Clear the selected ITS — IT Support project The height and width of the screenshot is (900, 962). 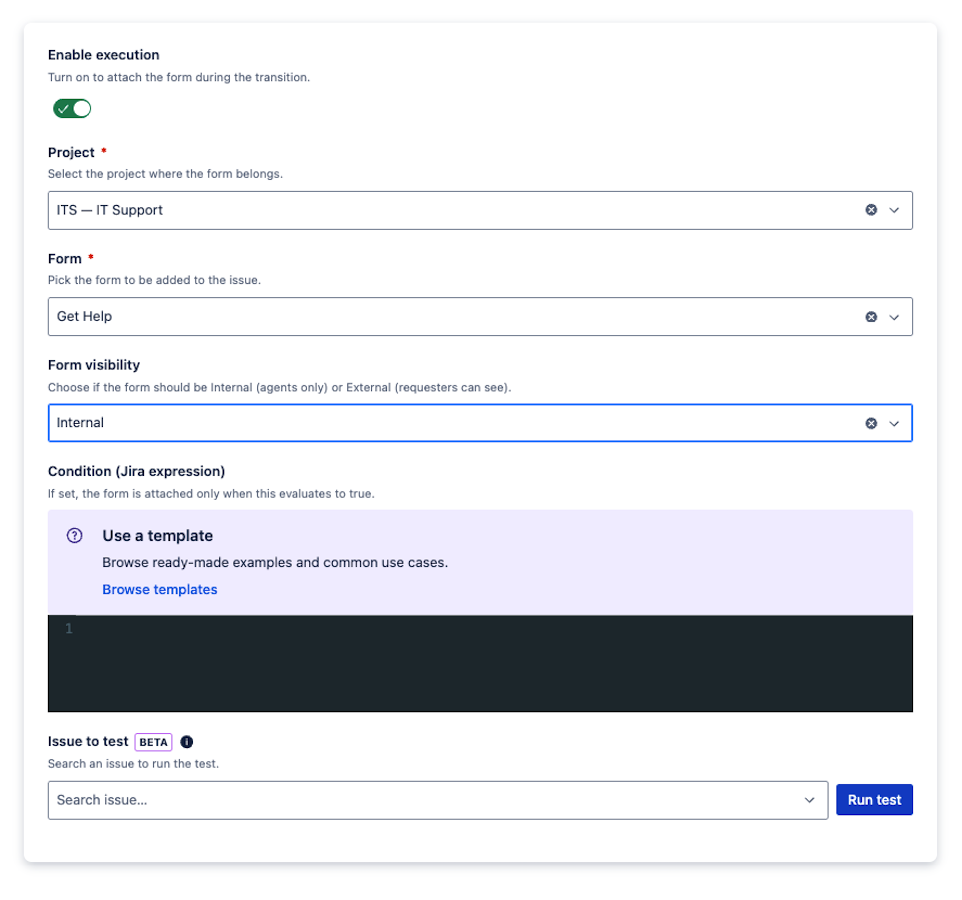pyautogui.click(x=871, y=210)
